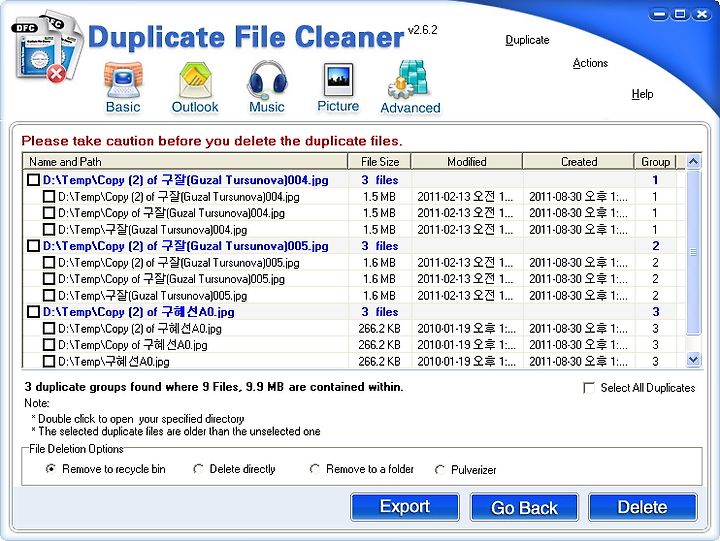Click the Go Back button

(524, 507)
